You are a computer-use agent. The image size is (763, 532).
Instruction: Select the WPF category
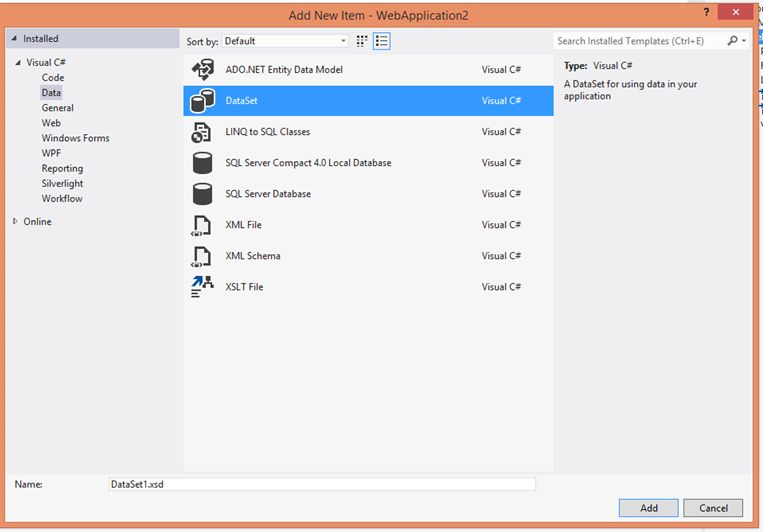tap(51, 153)
